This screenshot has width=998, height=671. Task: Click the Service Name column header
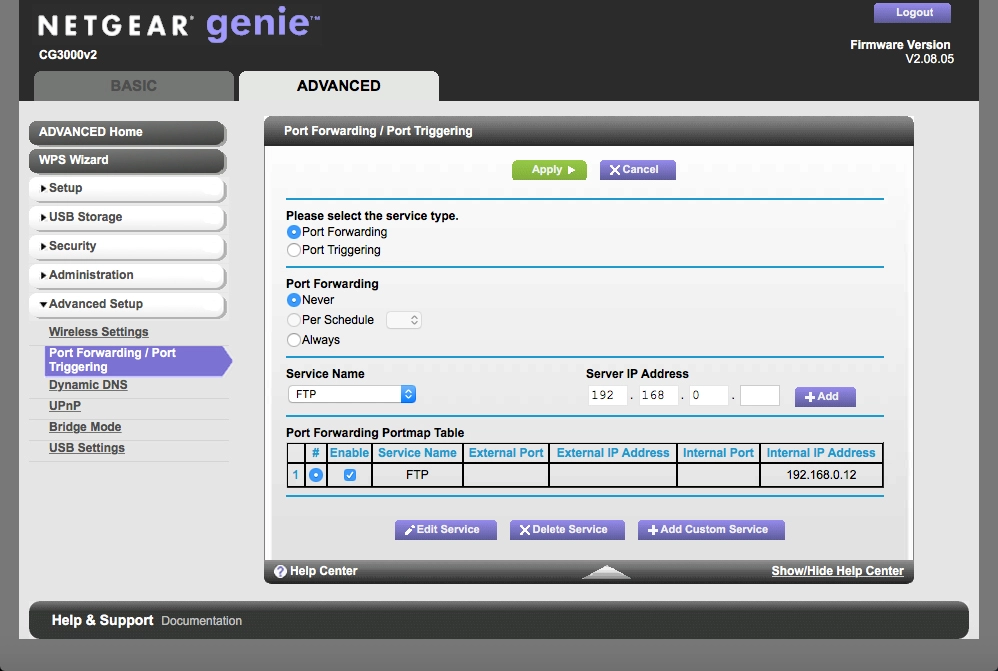418,453
